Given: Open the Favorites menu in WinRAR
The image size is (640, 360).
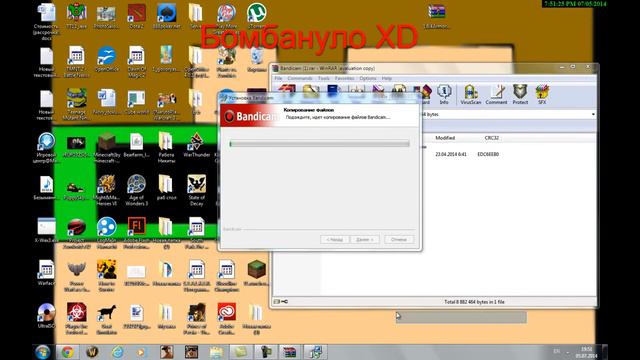Looking at the screenshot, I should coord(344,78).
